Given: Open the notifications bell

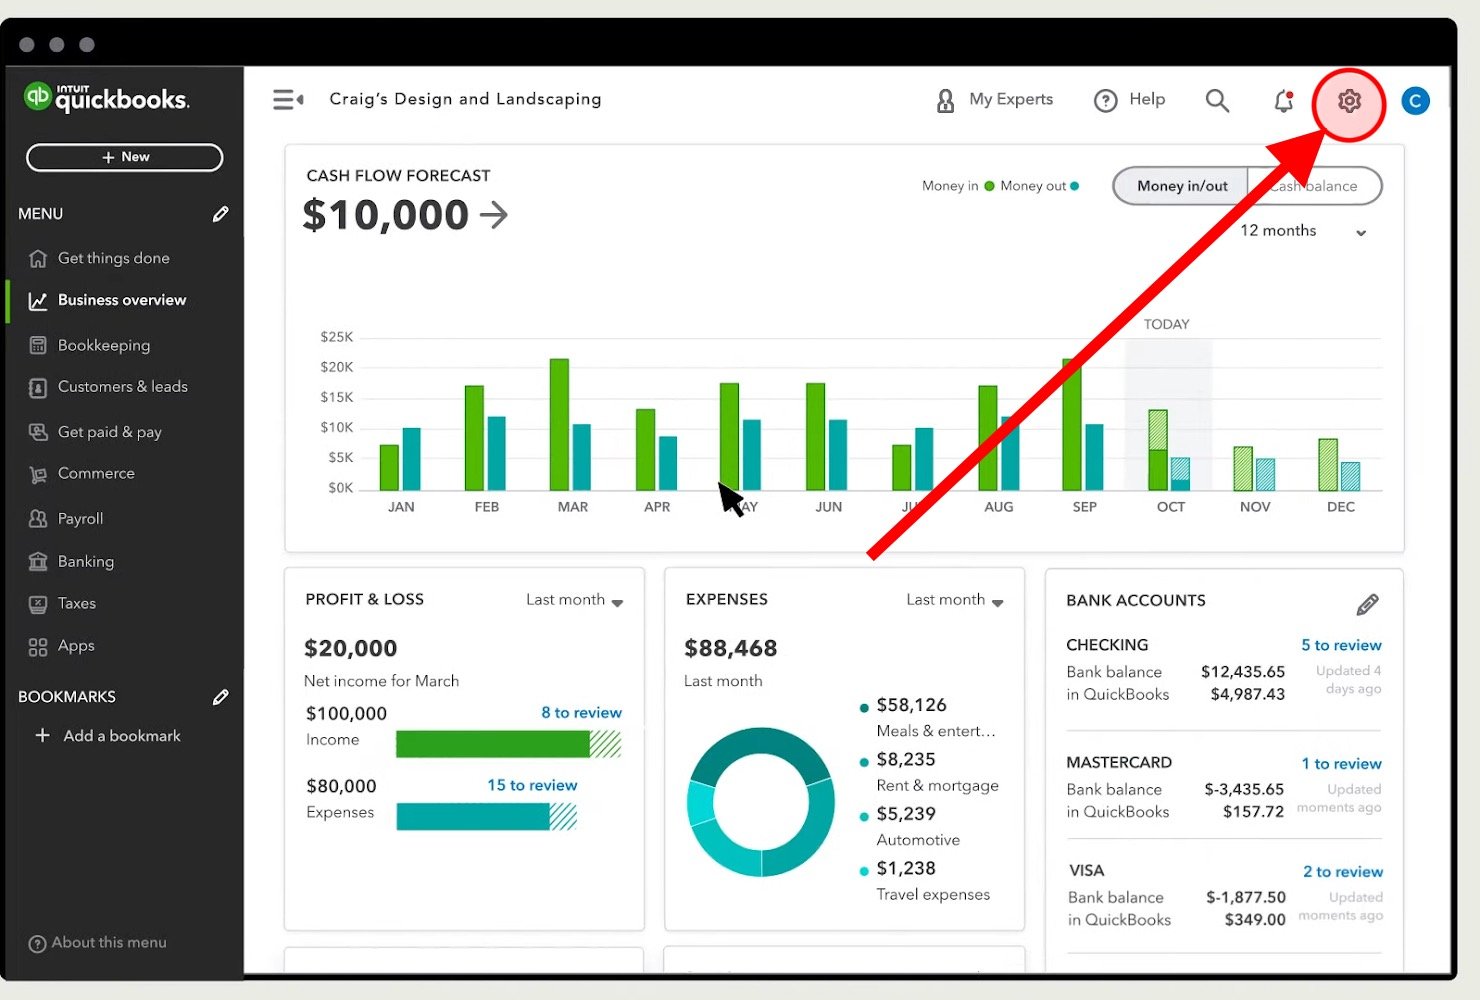Looking at the screenshot, I should [1284, 100].
